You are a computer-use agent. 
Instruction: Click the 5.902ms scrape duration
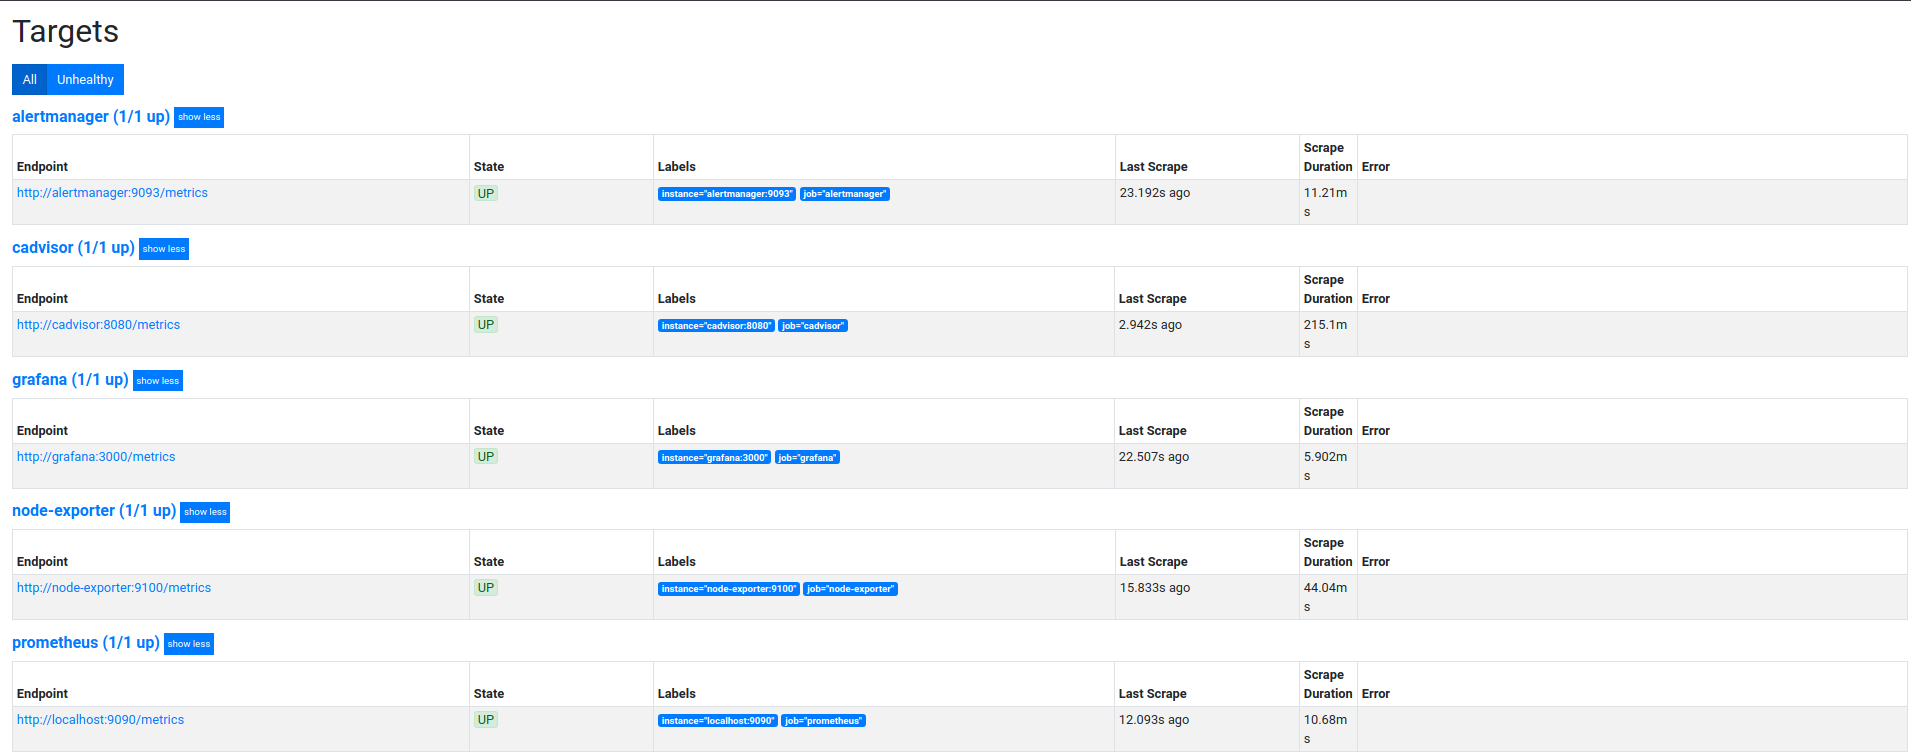[x=1326, y=466]
